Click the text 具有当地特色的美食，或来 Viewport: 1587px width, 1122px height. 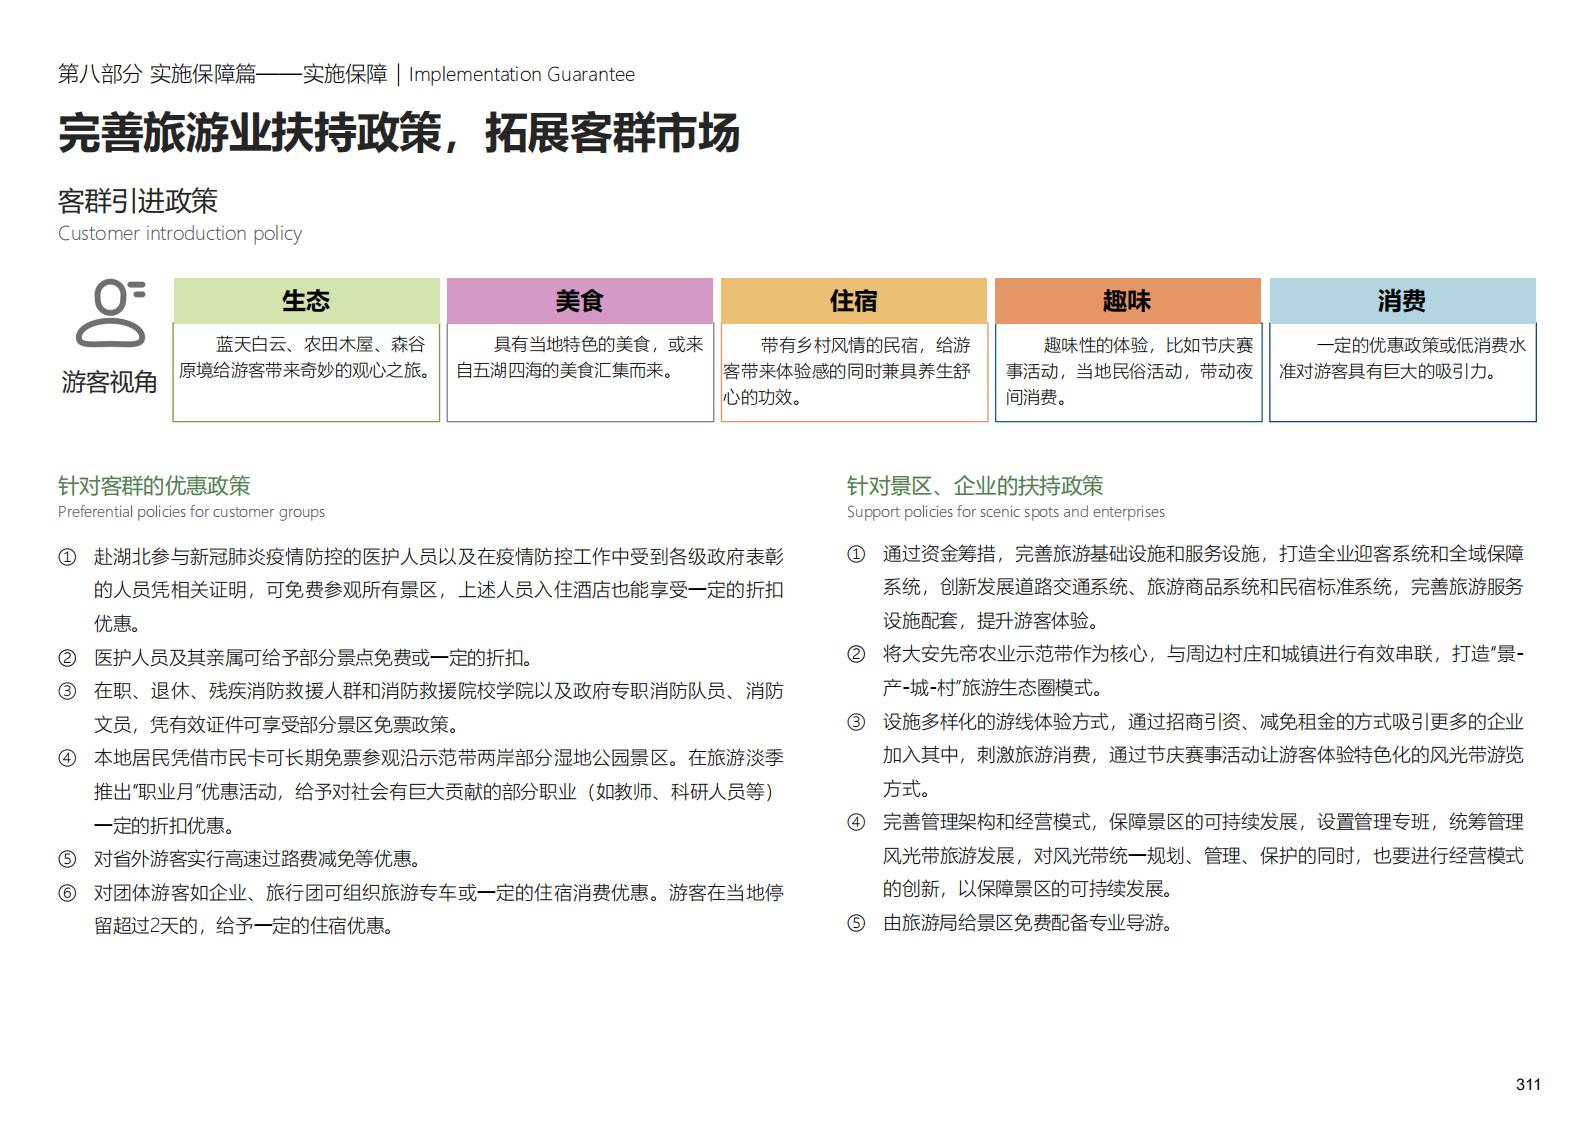coord(598,344)
